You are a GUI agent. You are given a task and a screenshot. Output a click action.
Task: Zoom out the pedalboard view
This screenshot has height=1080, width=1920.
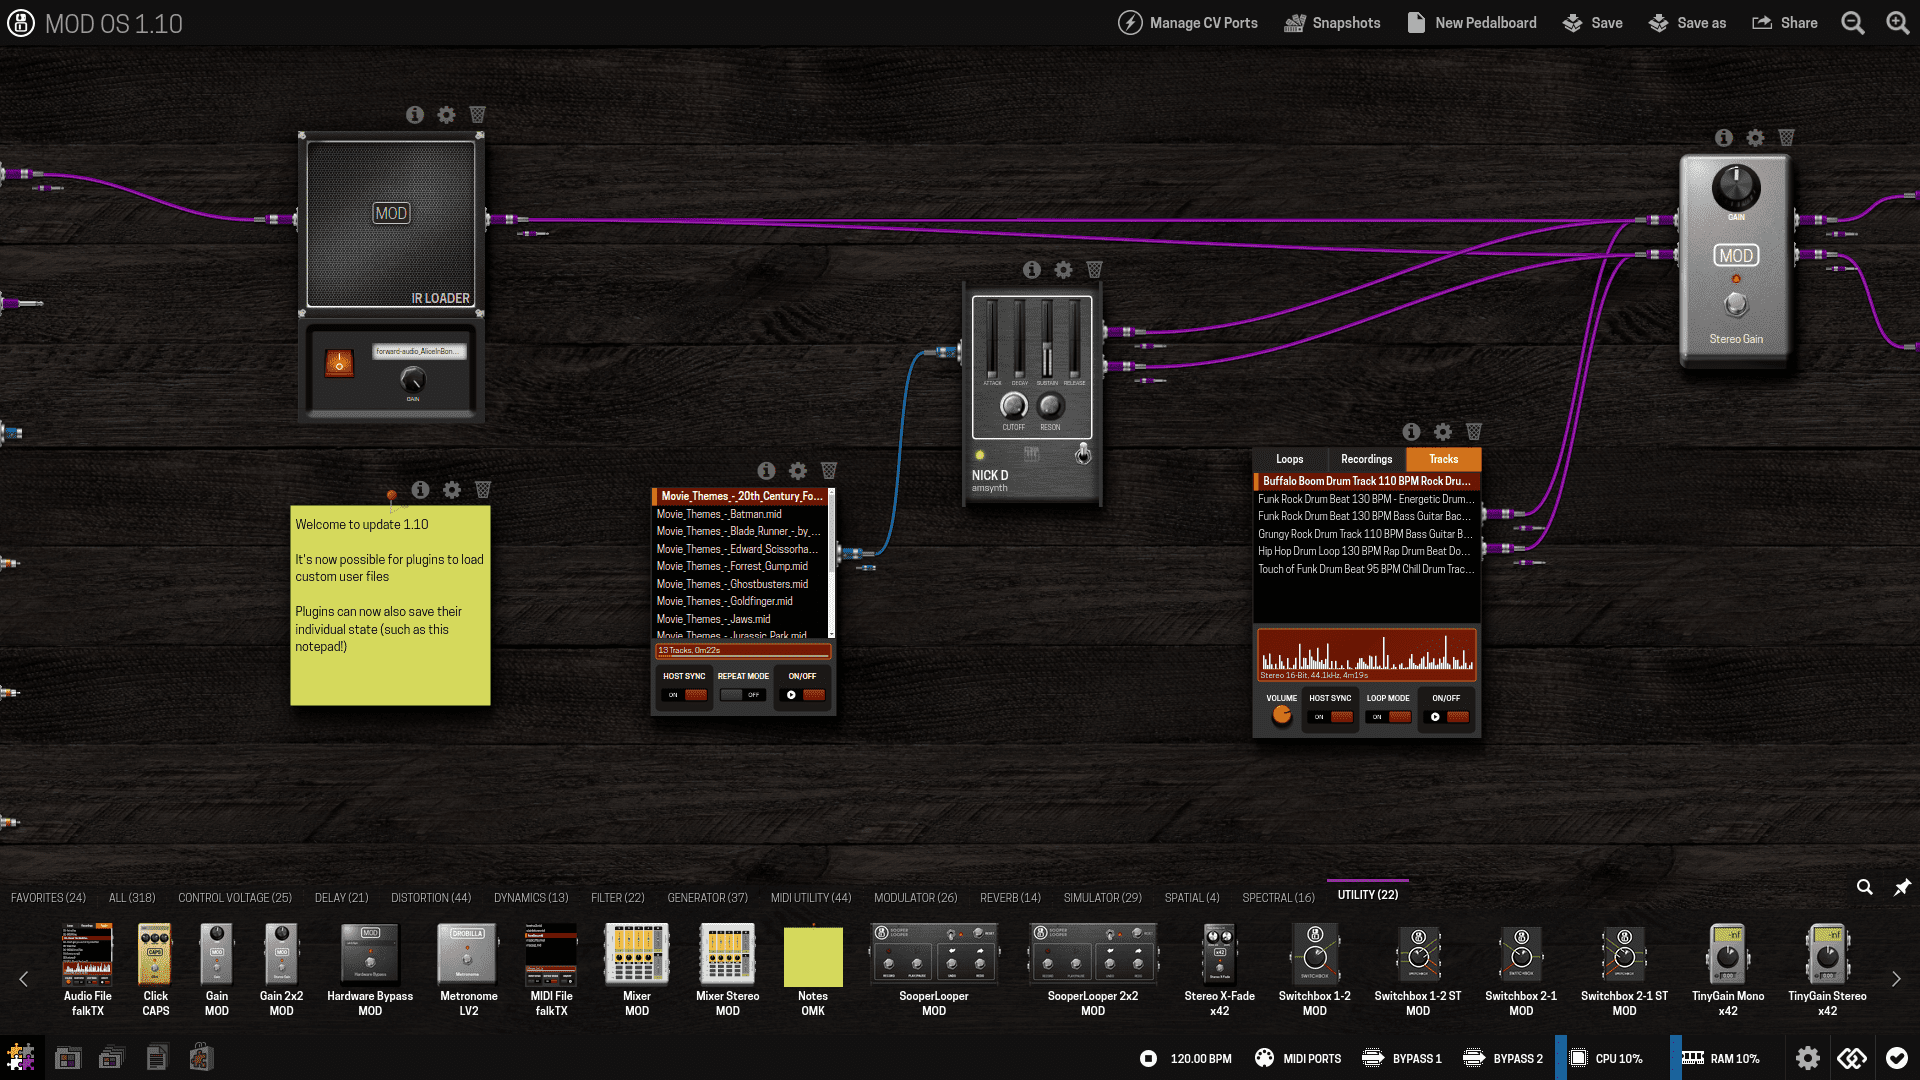point(1853,23)
